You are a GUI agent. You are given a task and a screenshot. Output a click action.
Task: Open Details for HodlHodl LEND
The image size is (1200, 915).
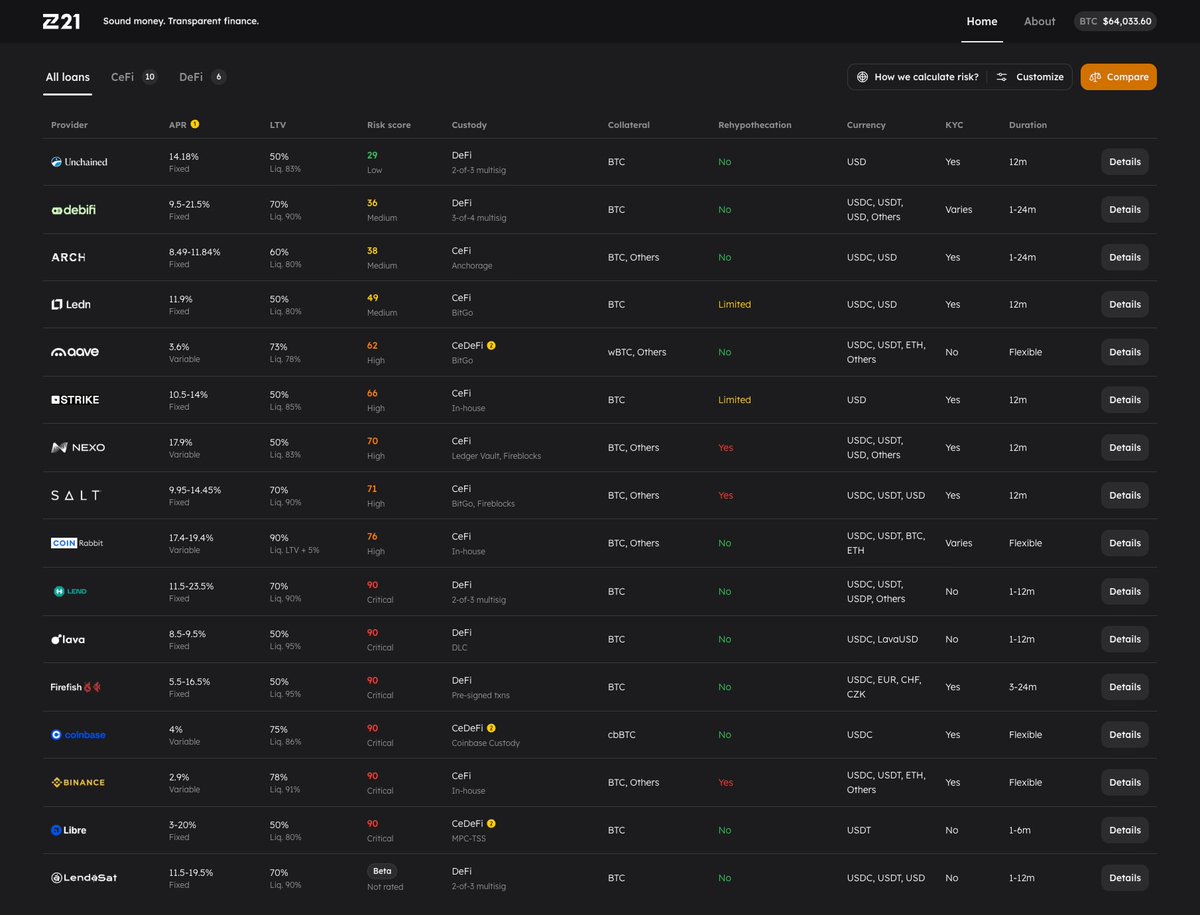(x=1125, y=591)
